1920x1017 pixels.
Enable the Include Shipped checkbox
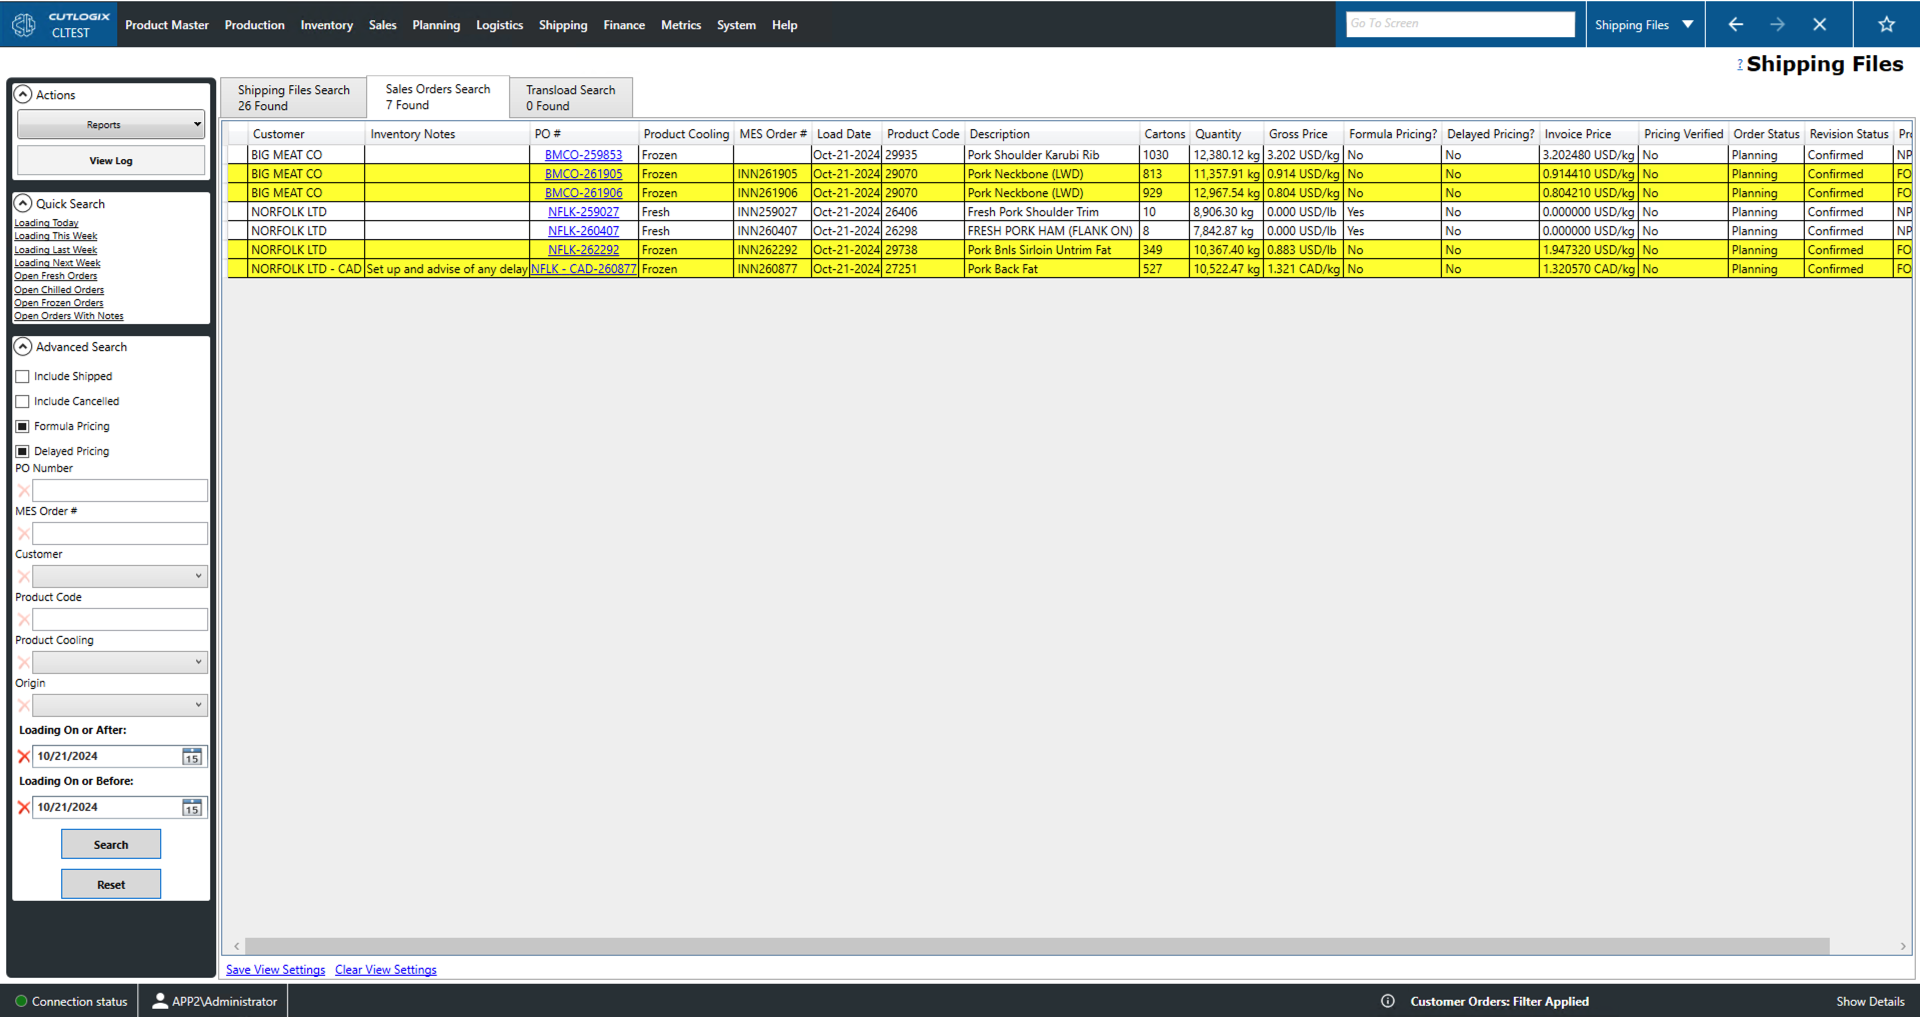(x=23, y=376)
